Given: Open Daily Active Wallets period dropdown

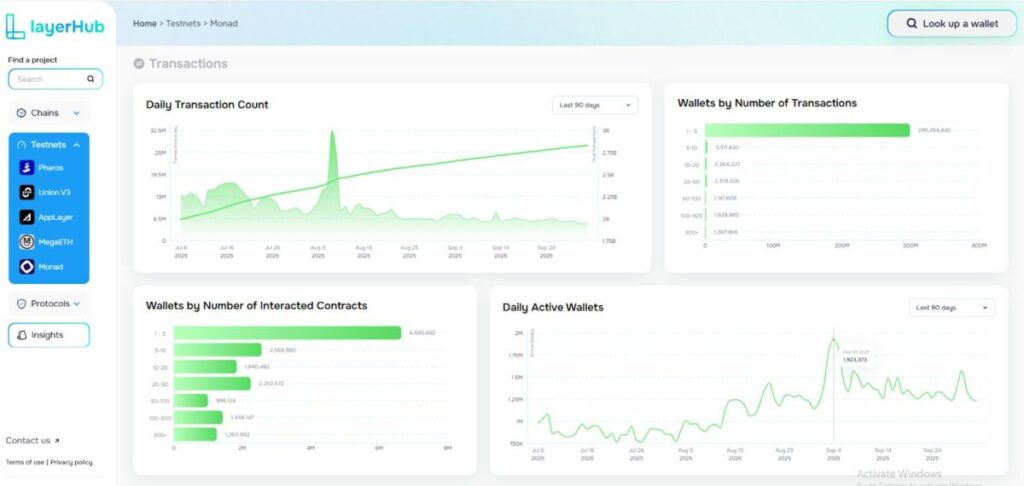Looking at the screenshot, I should point(952,307).
